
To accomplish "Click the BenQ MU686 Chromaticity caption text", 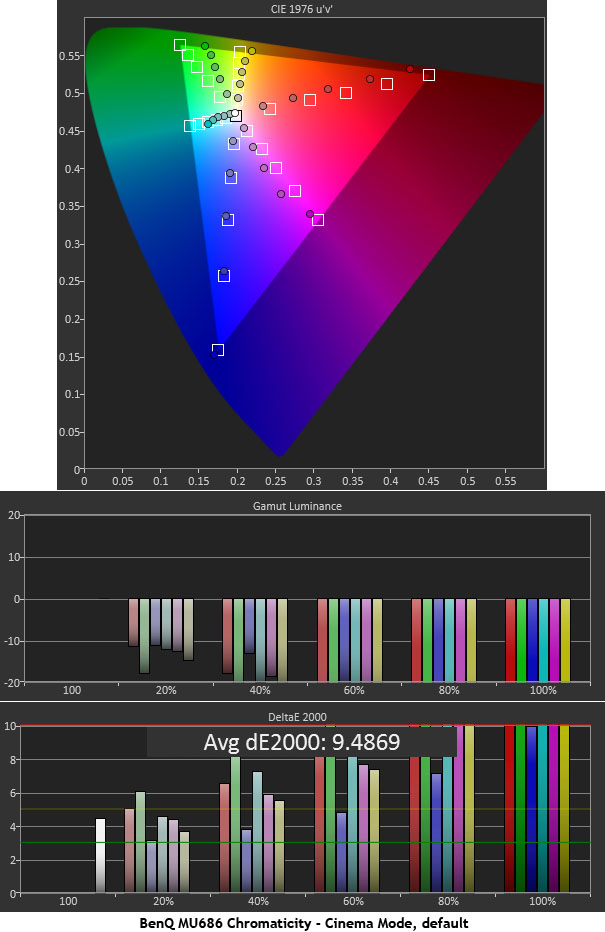I will click(x=302, y=922).
